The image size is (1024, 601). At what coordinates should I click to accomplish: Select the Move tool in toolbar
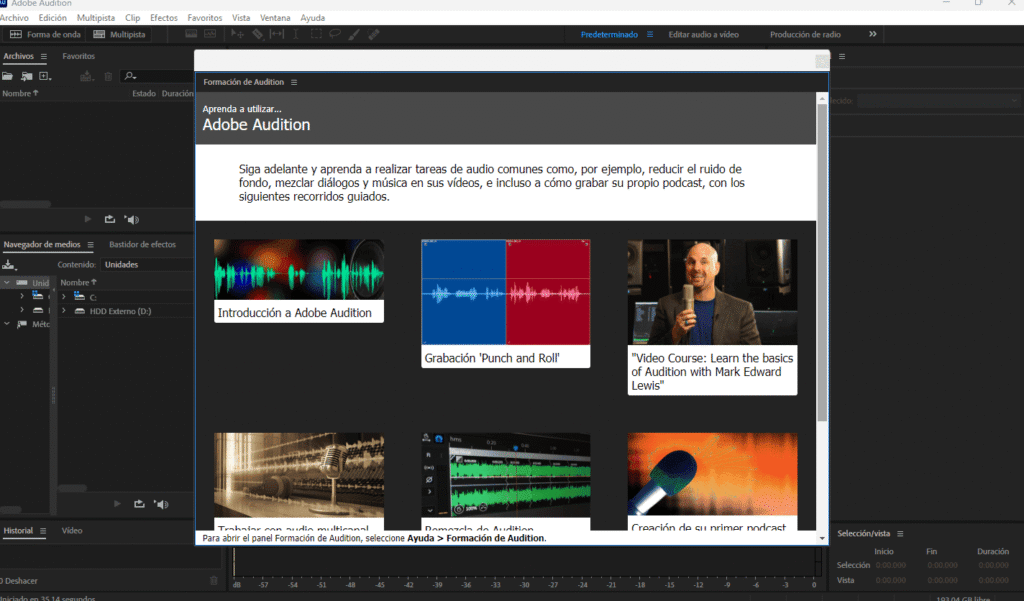click(238, 34)
